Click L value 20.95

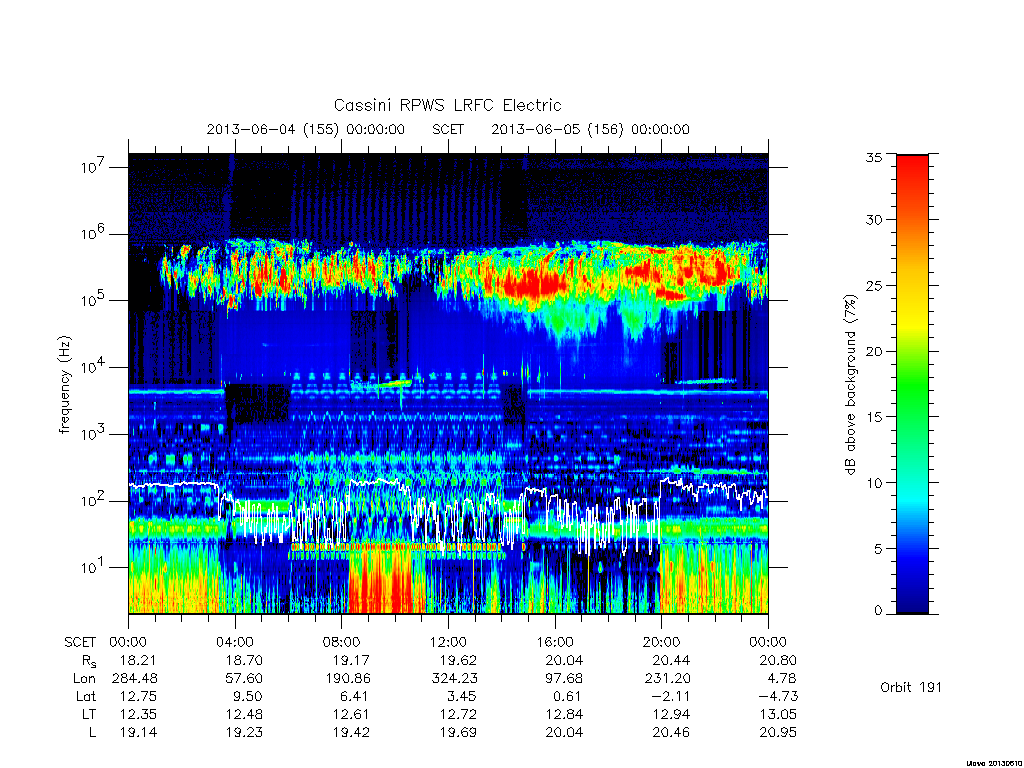tap(778, 732)
